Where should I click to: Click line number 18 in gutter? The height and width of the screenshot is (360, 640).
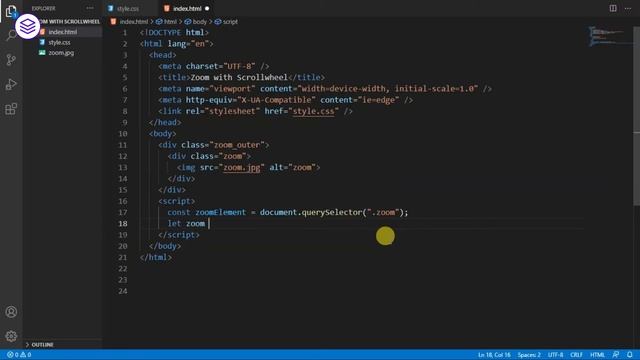[x=123, y=224]
